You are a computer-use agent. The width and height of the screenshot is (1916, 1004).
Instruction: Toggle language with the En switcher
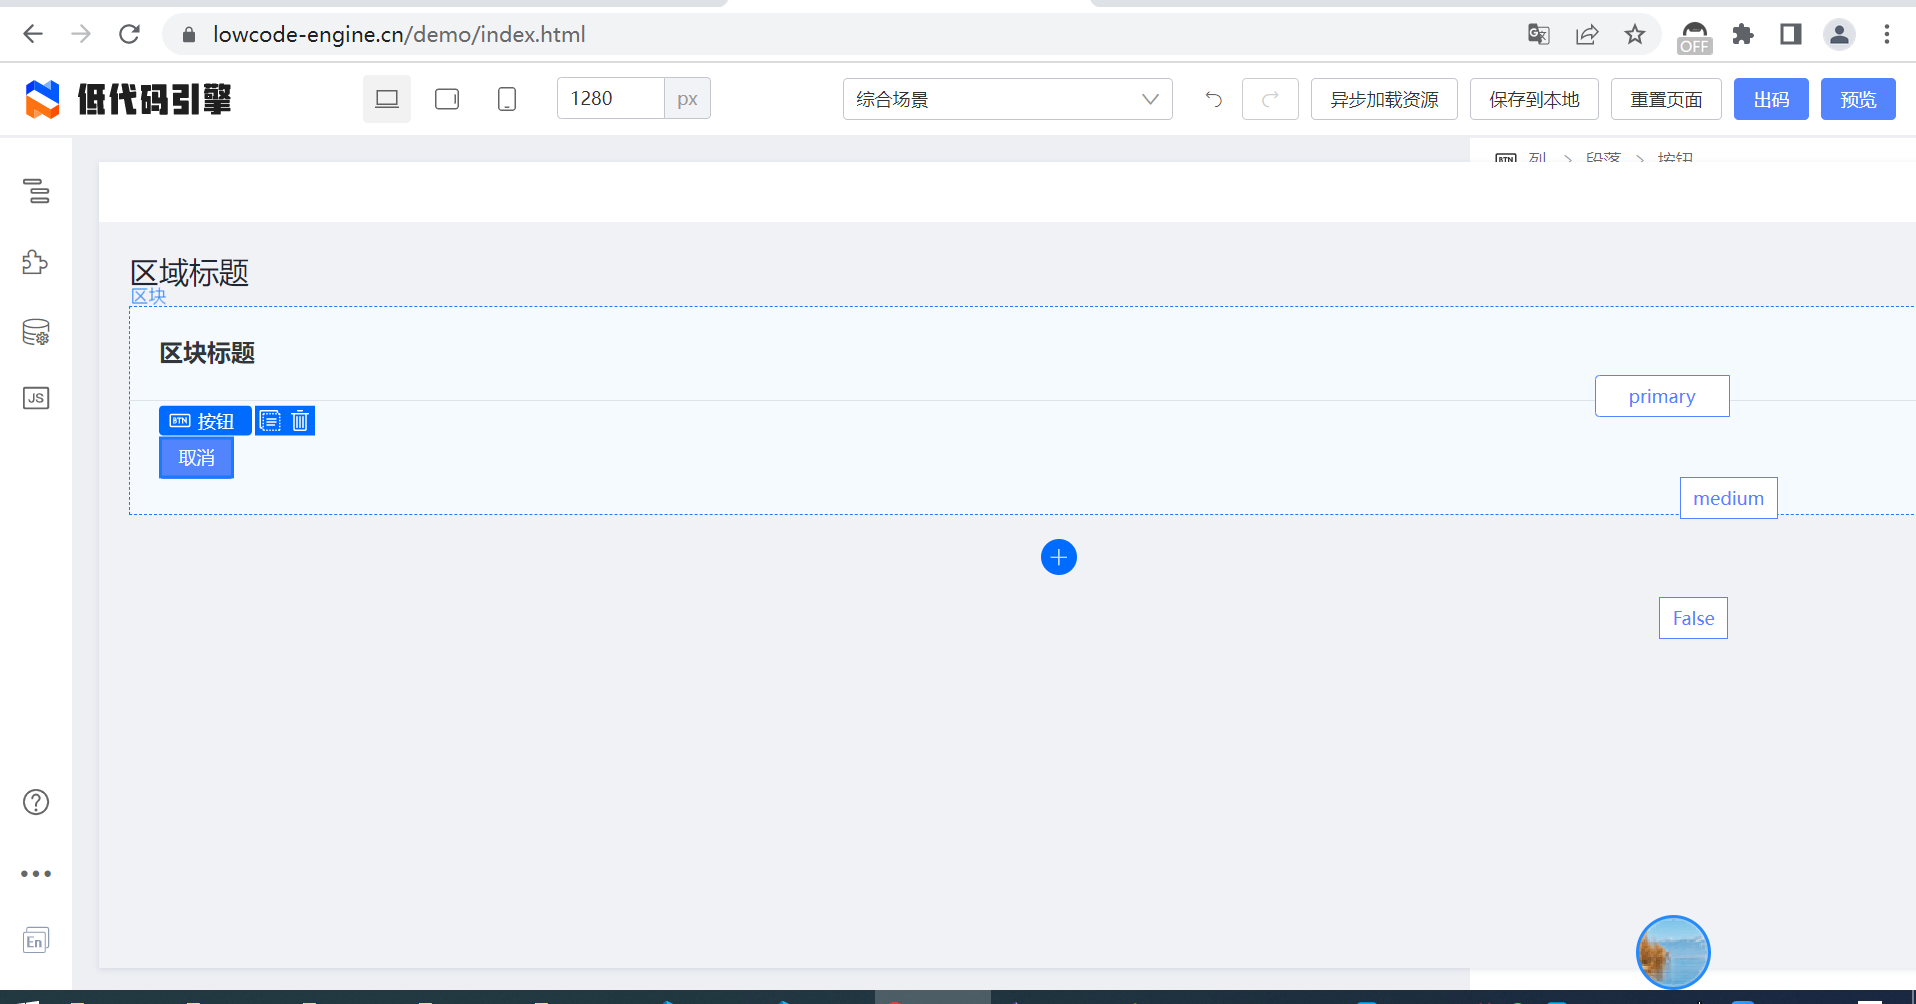coord(35,940)
